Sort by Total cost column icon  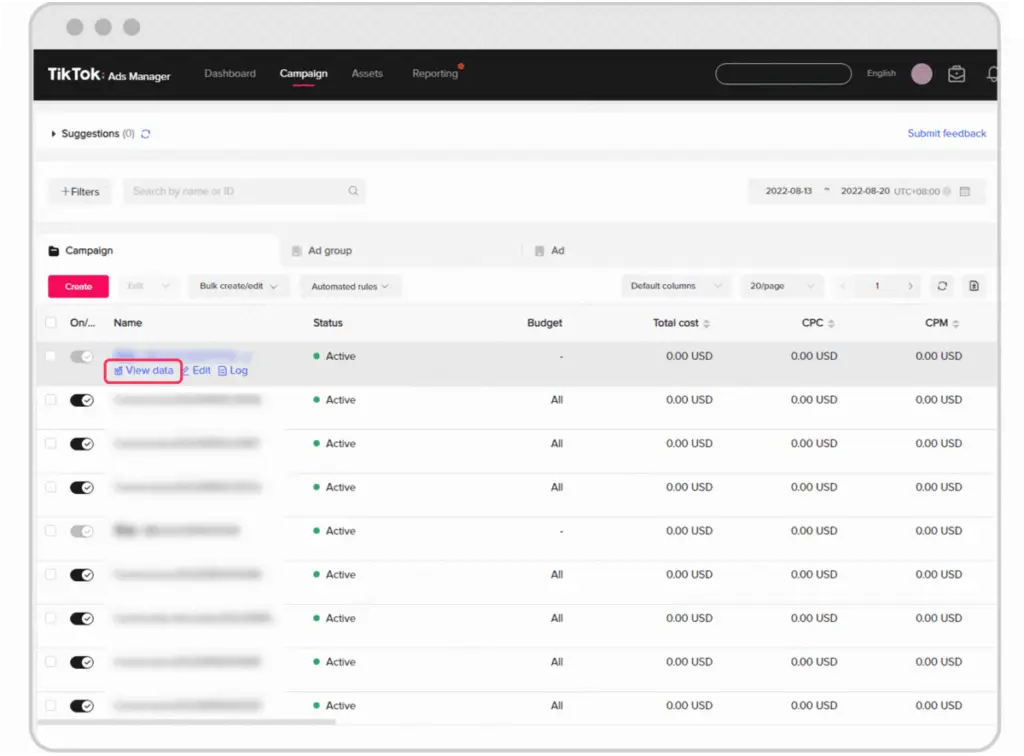click(707, 324)
